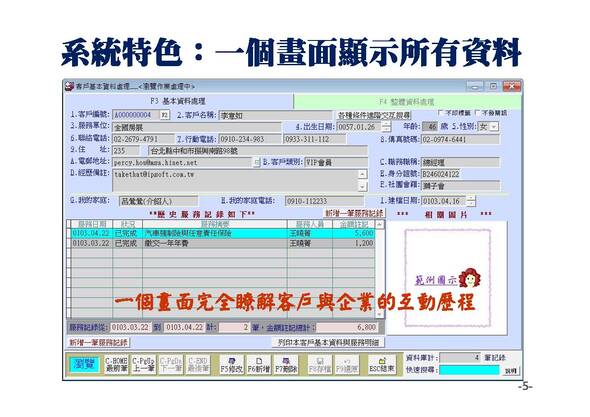590x417 pixels.
Task: Click the 聯絡電話 field 02-2679-4791
Action: coord(143,139)
